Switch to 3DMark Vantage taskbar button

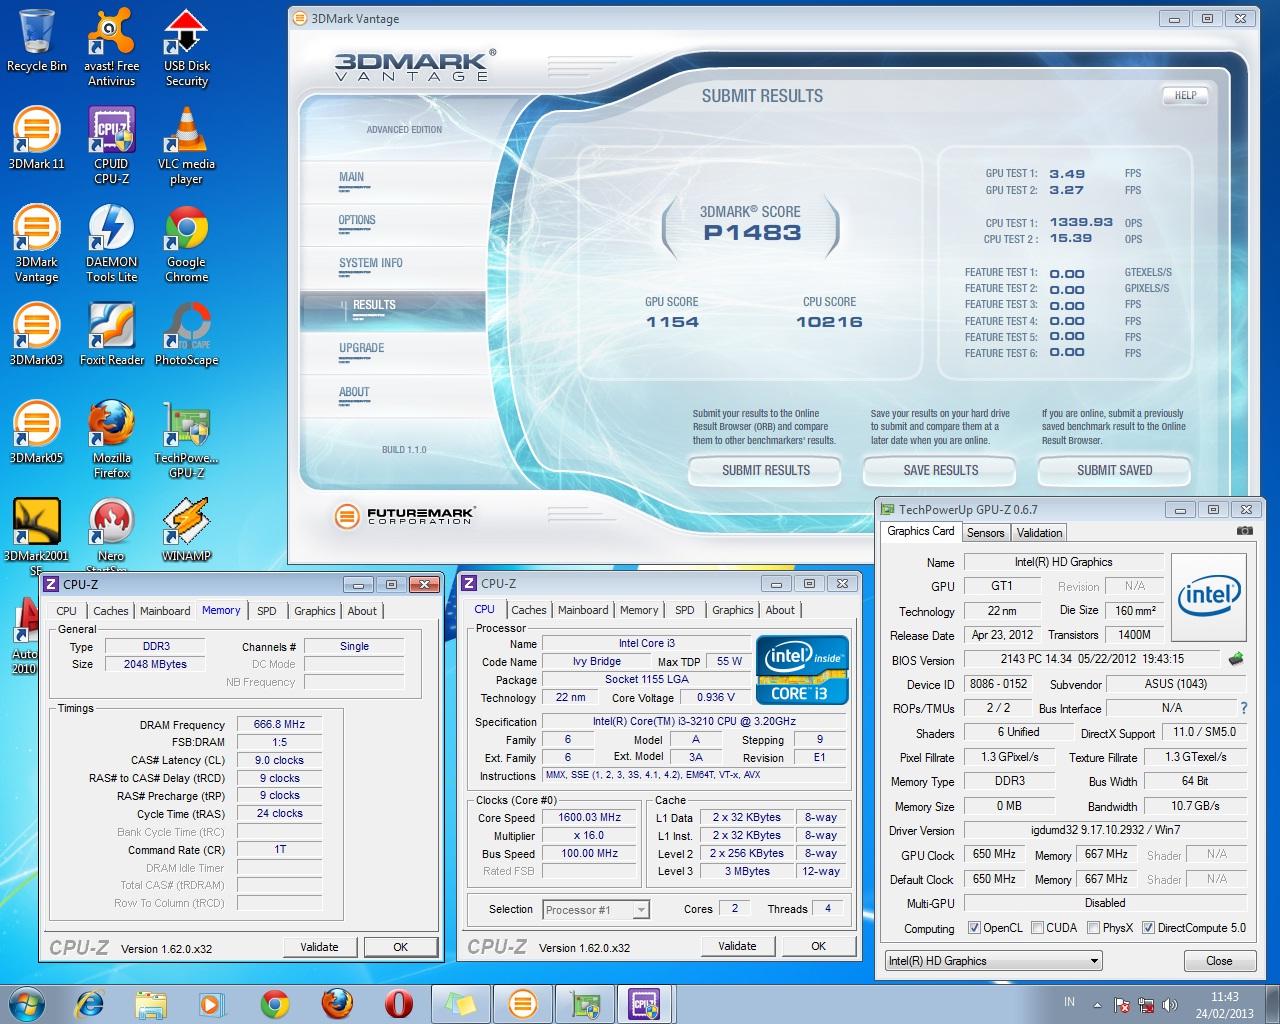tap(522, 1004)
